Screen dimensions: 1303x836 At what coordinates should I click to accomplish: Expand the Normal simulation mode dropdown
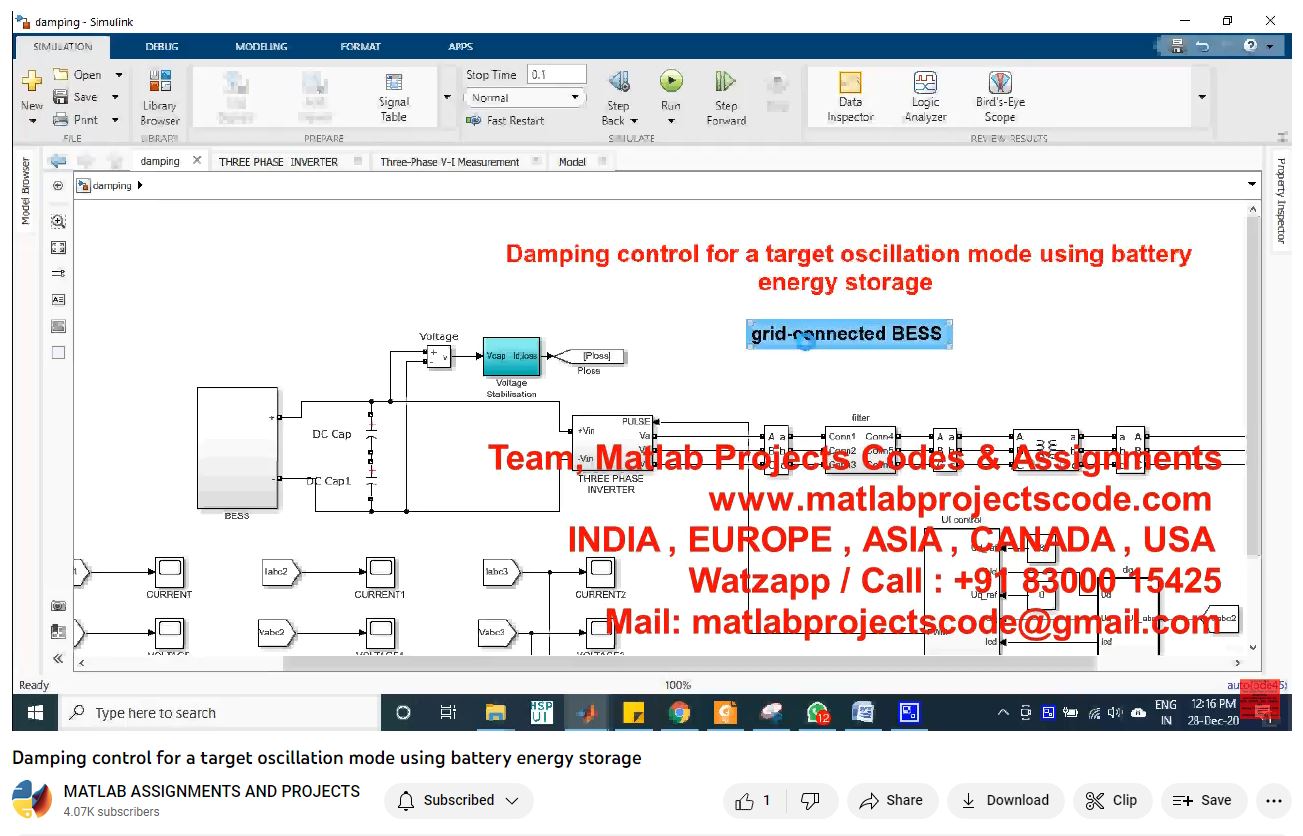524,98
